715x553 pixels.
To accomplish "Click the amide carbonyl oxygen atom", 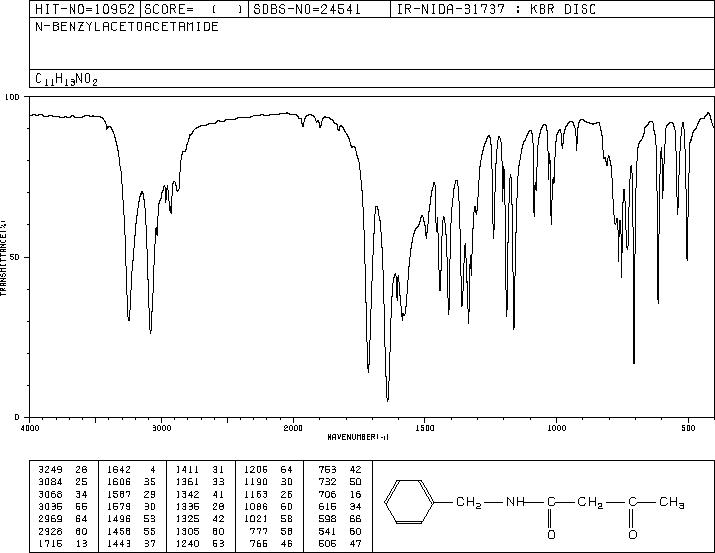I will click(551, 534).
